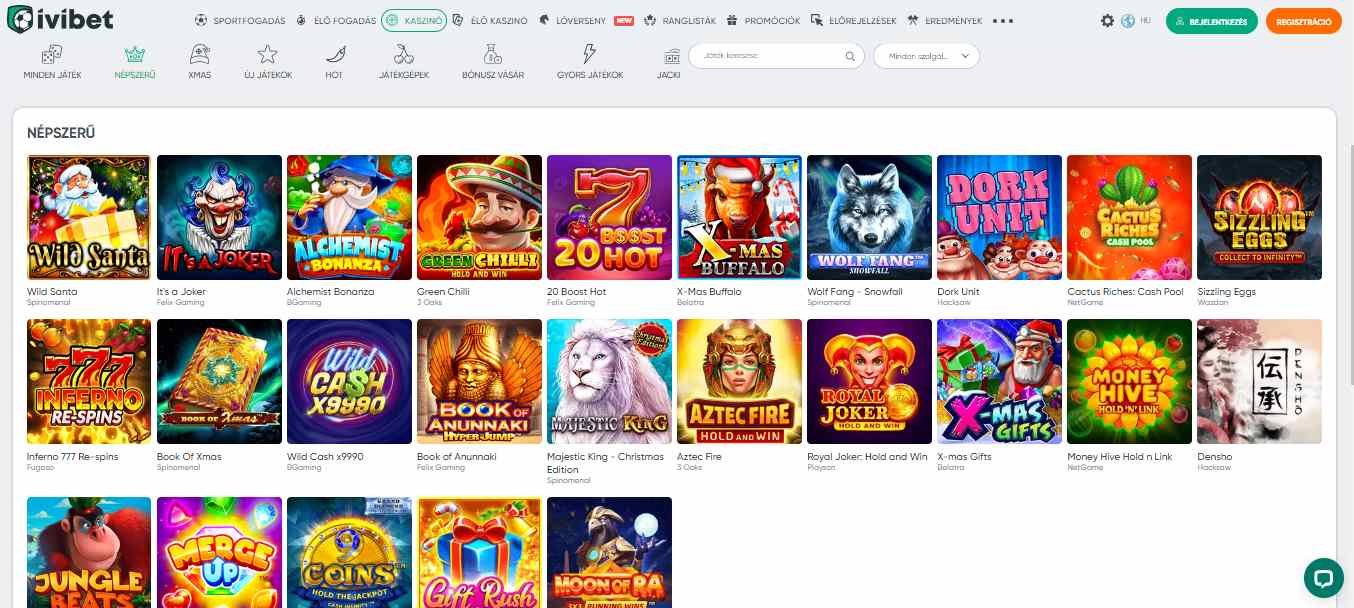Open the Eredmények menu
This screenshot has width=1354, height=608.
click(945, 20)
